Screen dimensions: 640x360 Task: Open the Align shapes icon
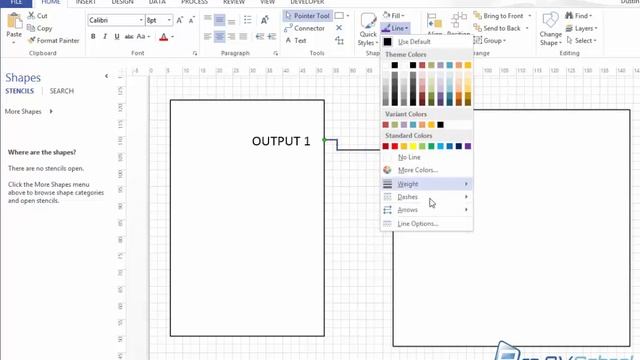434,20
